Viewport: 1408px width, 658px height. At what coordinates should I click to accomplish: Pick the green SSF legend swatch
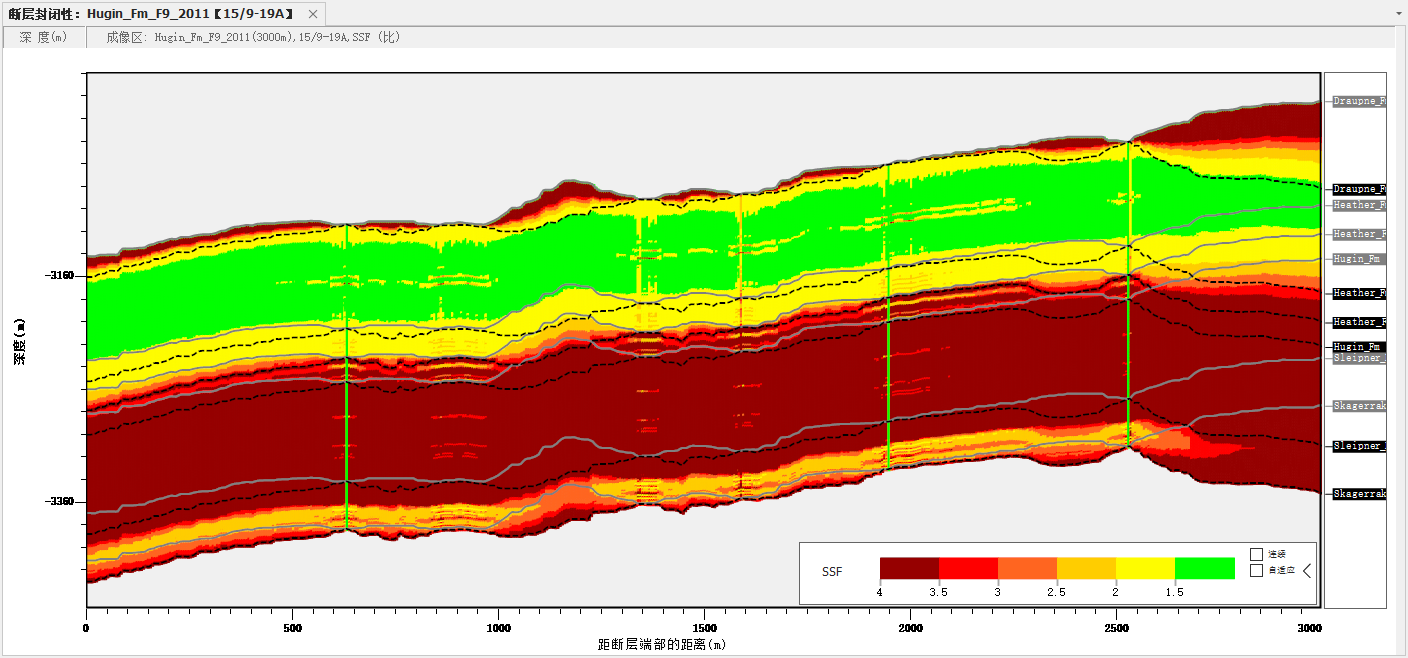(1204, 568)
